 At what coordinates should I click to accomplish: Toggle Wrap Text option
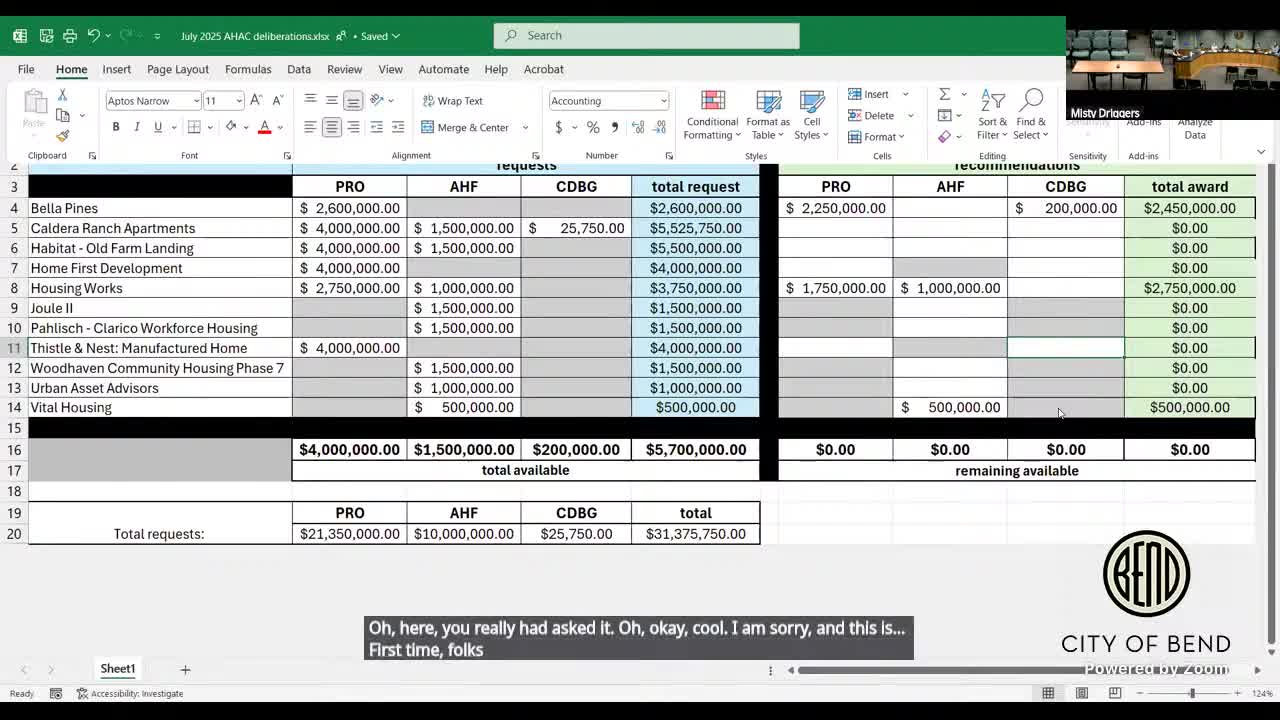click(452, 101)
